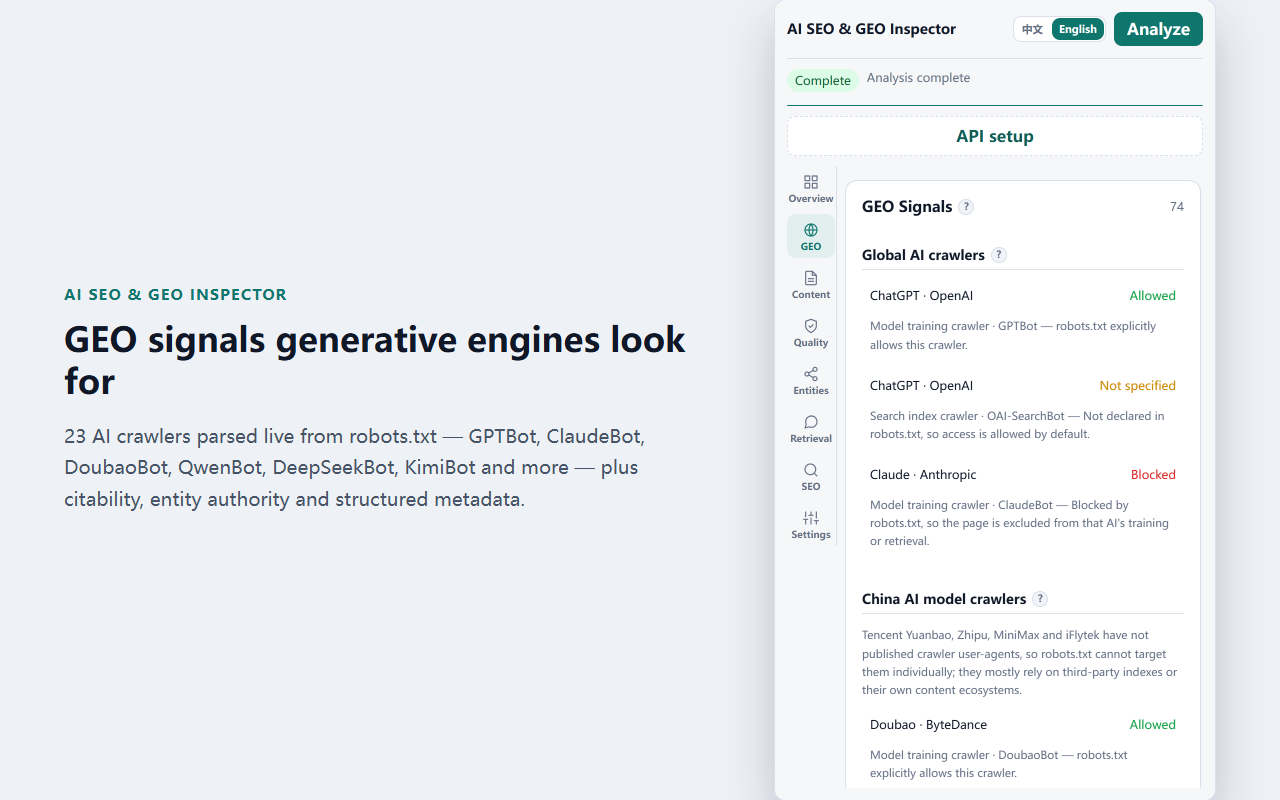This screenshot has width=1280, height=800.
Task: Select the OAI-SearchBot crawler description
Action: pos(1017,425)
